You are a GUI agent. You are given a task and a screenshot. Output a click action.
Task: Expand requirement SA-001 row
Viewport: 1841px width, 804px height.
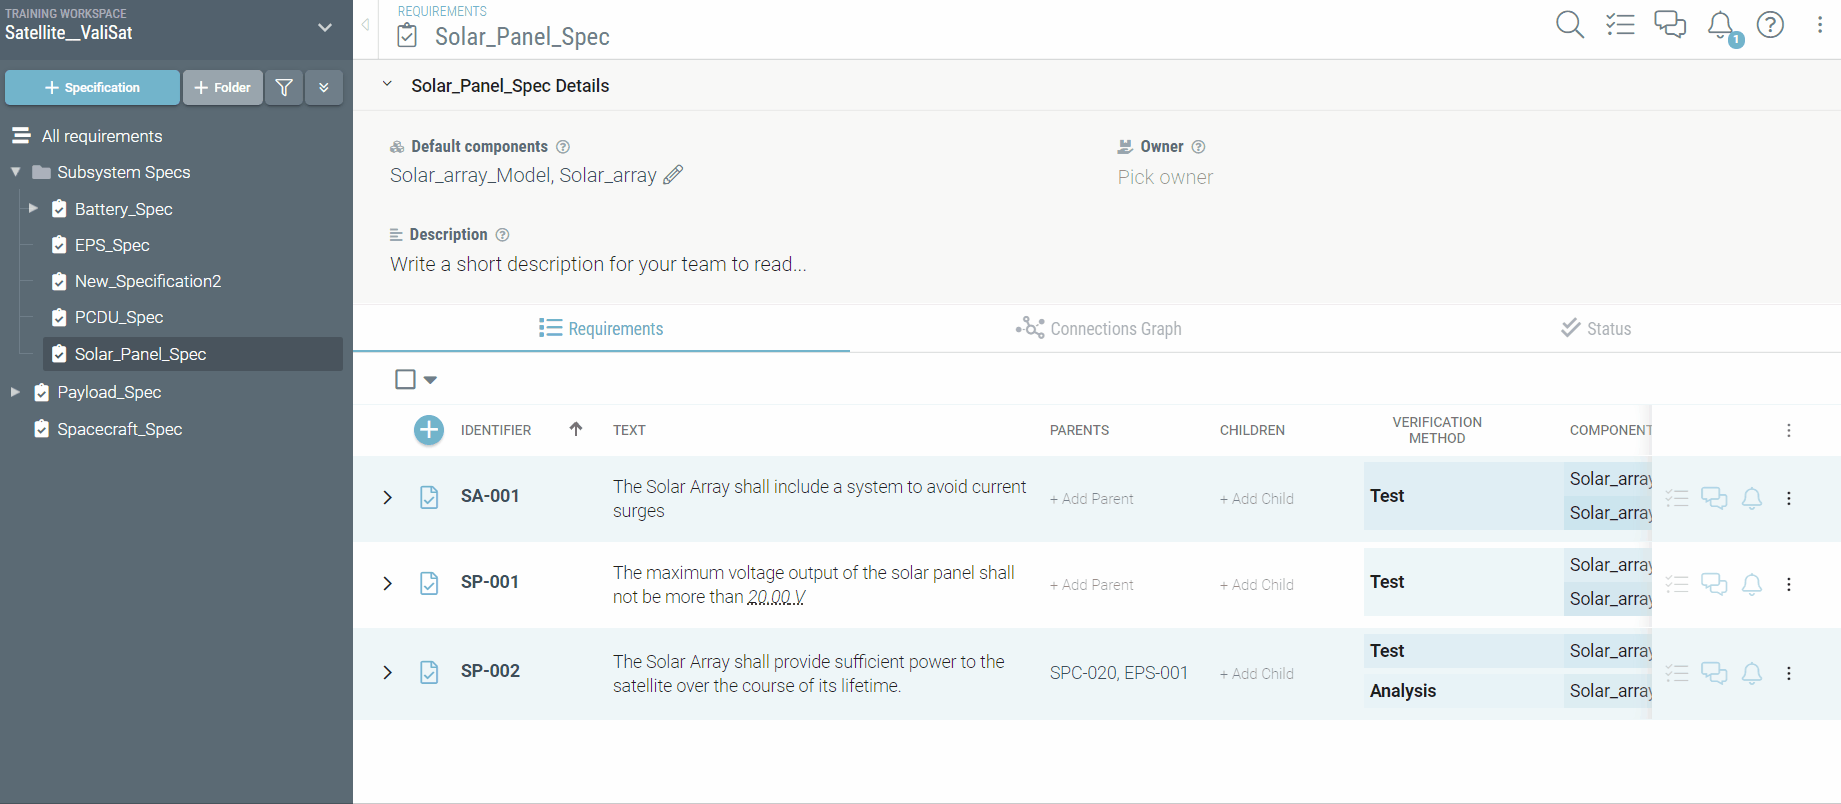pos(388,498)
